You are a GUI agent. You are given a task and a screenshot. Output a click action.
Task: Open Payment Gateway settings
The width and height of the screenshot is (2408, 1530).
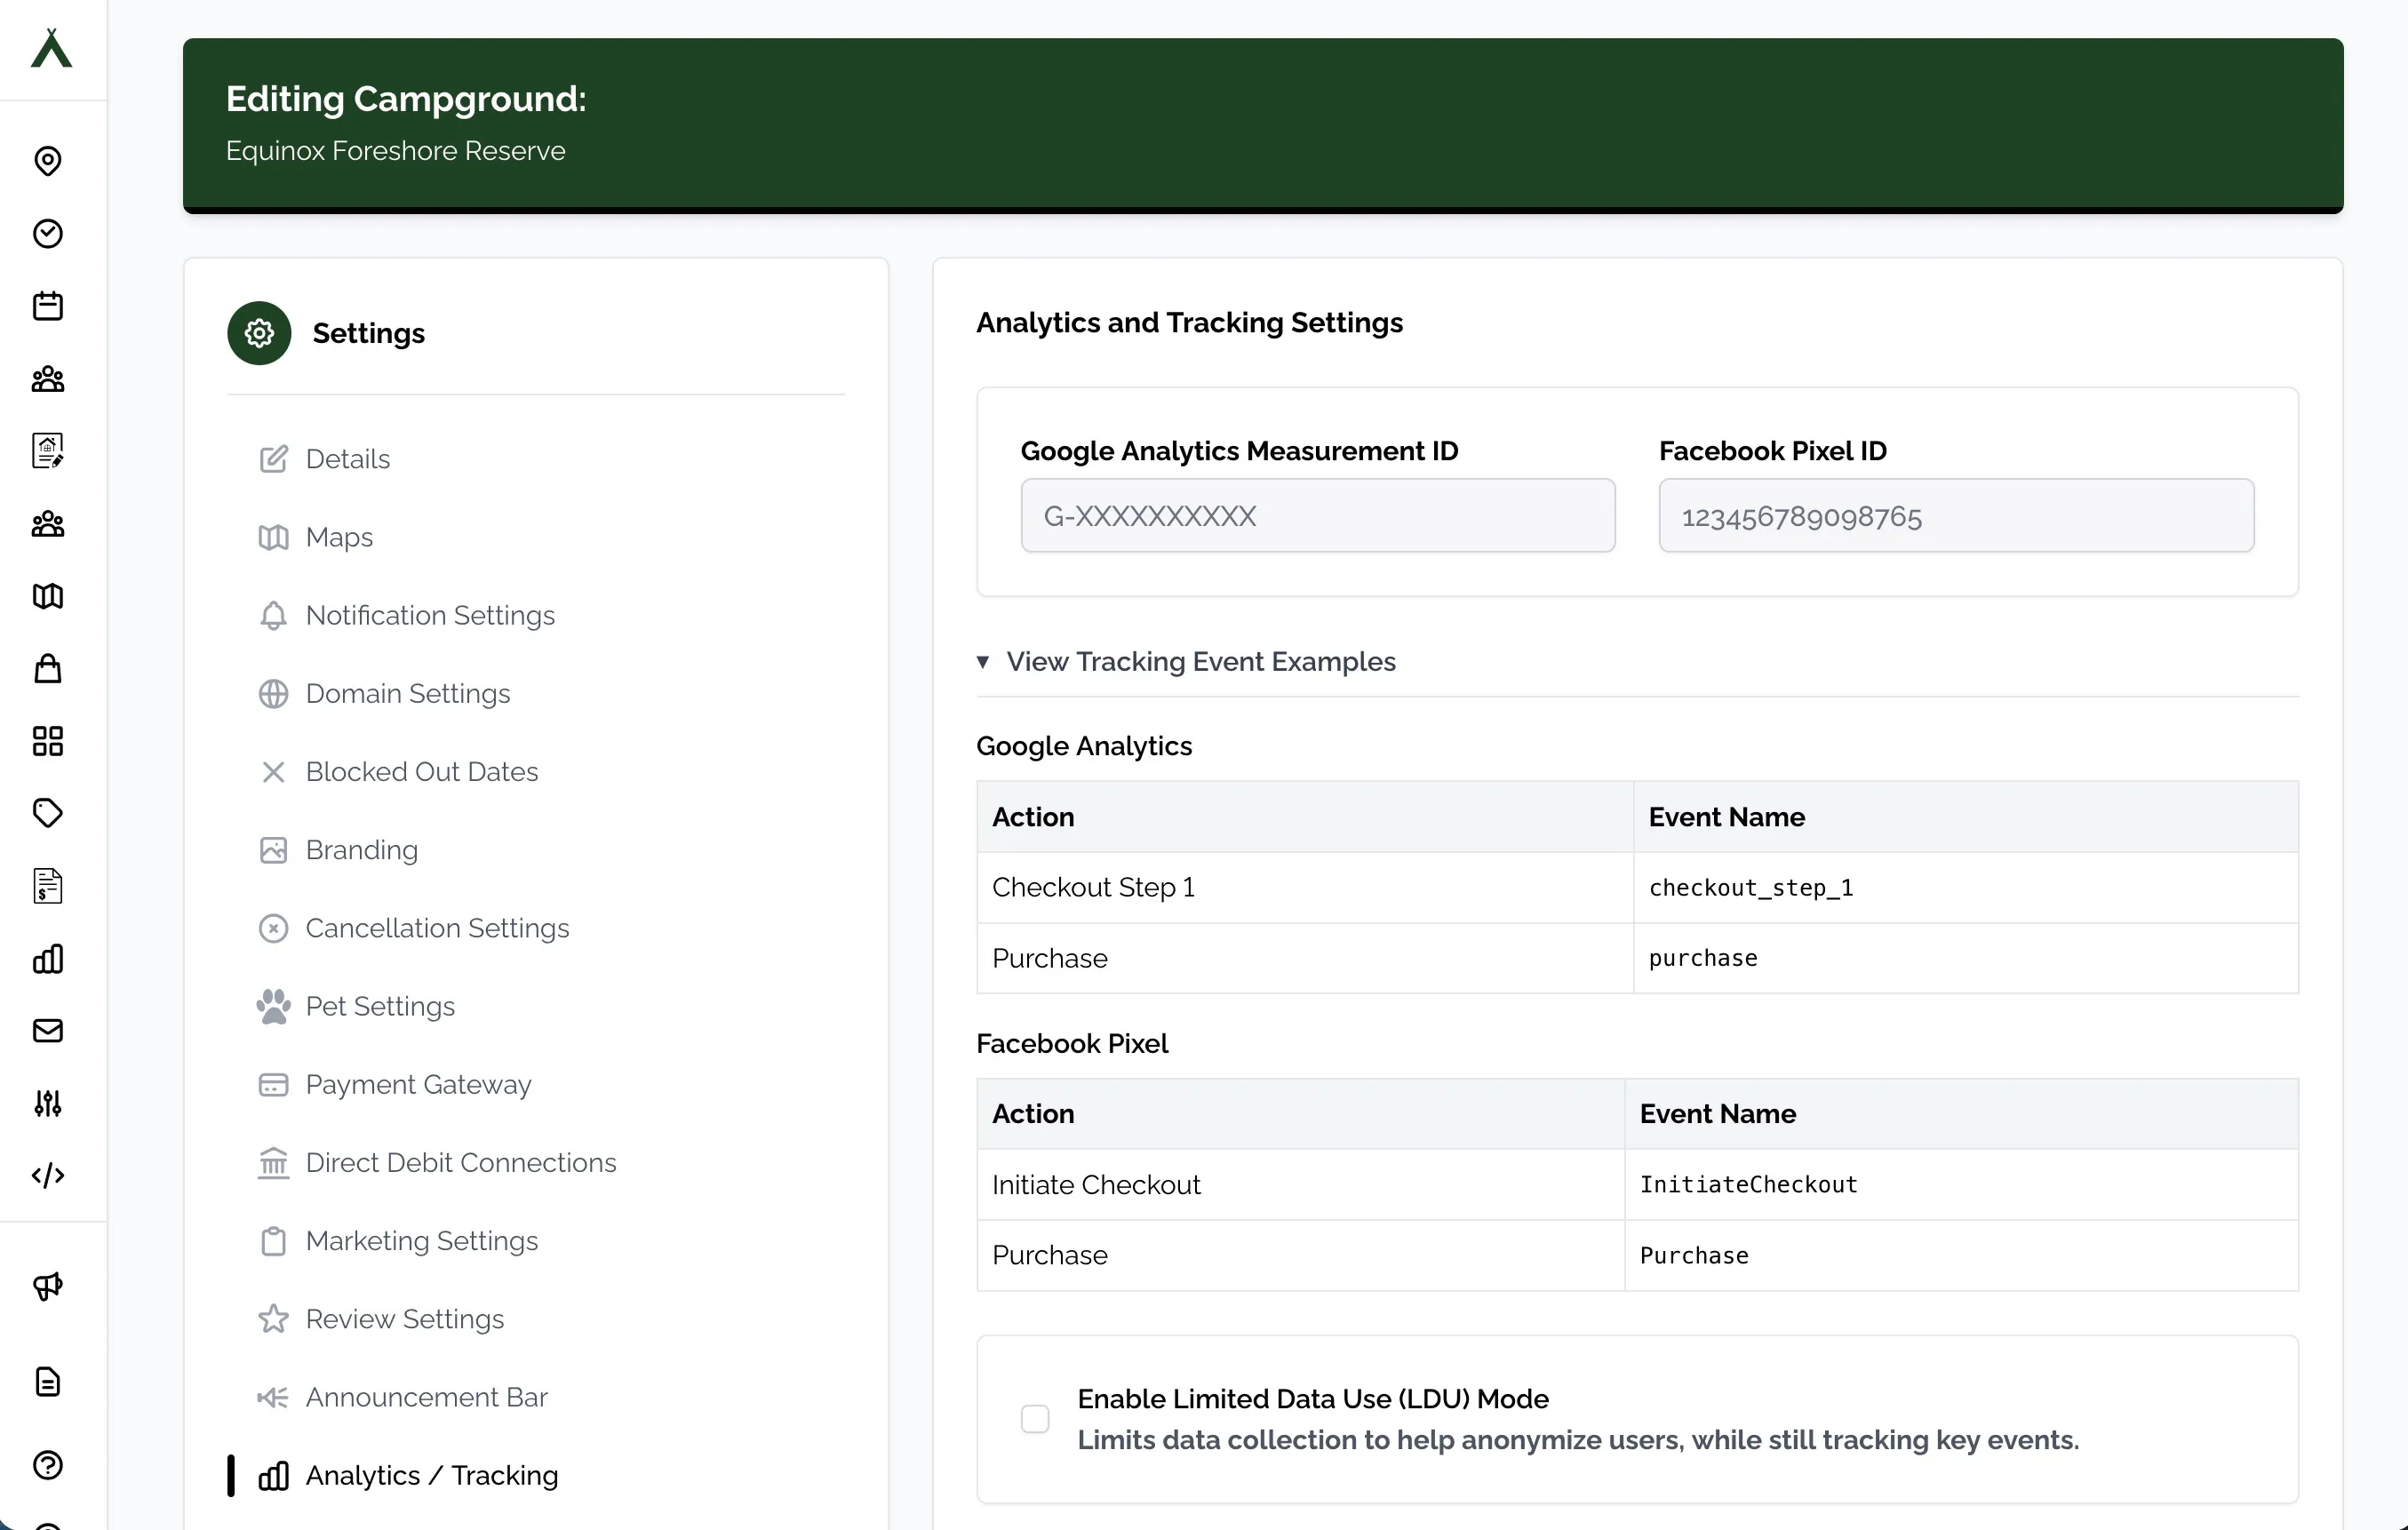[418, 1085]
